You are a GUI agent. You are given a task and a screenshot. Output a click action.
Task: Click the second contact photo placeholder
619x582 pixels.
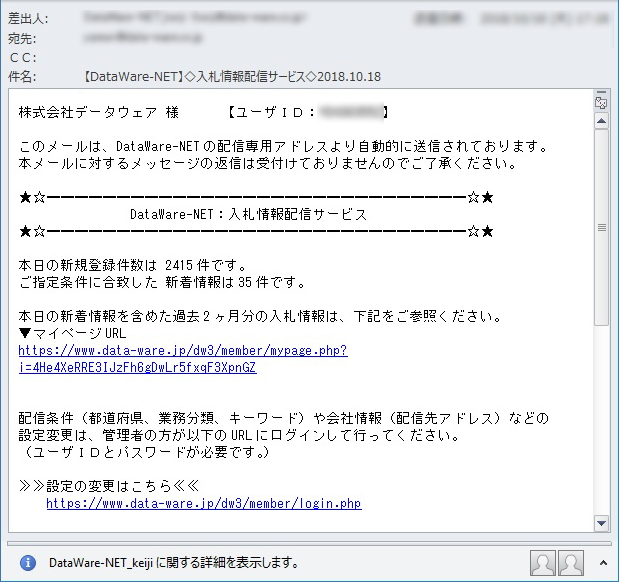tap(571, 563)
